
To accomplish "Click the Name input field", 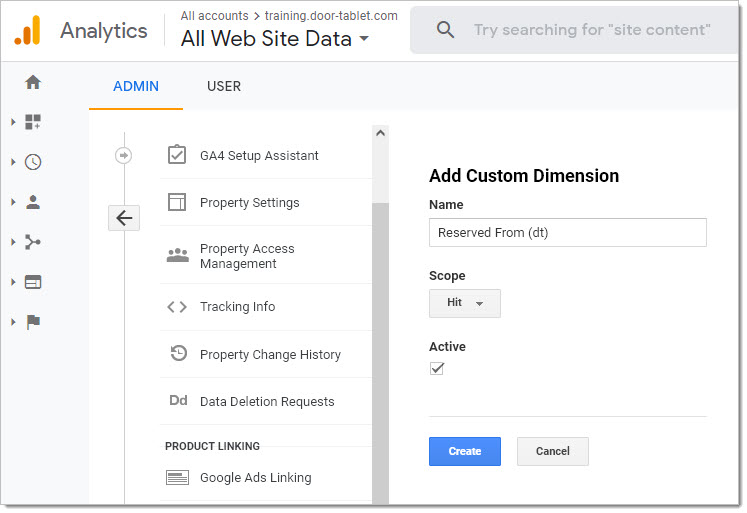I will pyautogui.click(x=567, y=232).
